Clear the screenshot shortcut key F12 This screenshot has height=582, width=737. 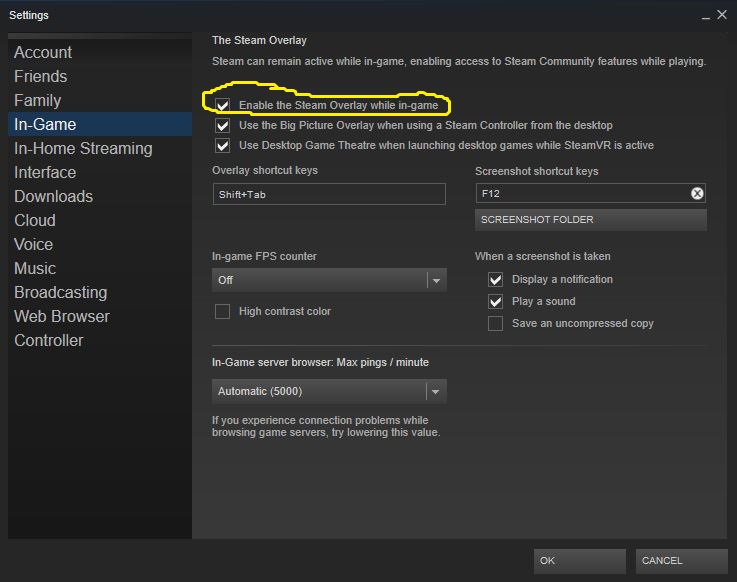pos(697,194)
